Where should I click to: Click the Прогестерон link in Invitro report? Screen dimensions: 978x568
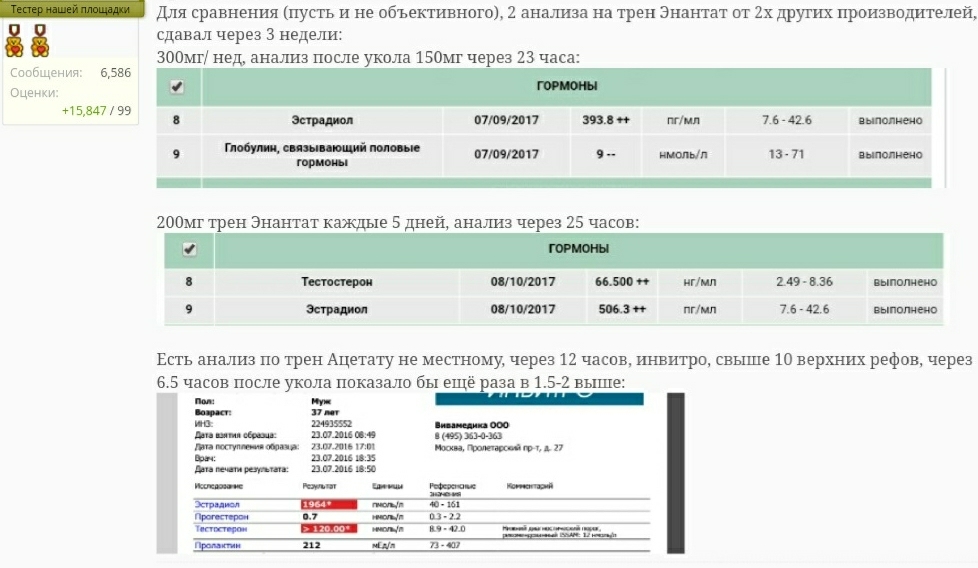(x=221, y=517)
